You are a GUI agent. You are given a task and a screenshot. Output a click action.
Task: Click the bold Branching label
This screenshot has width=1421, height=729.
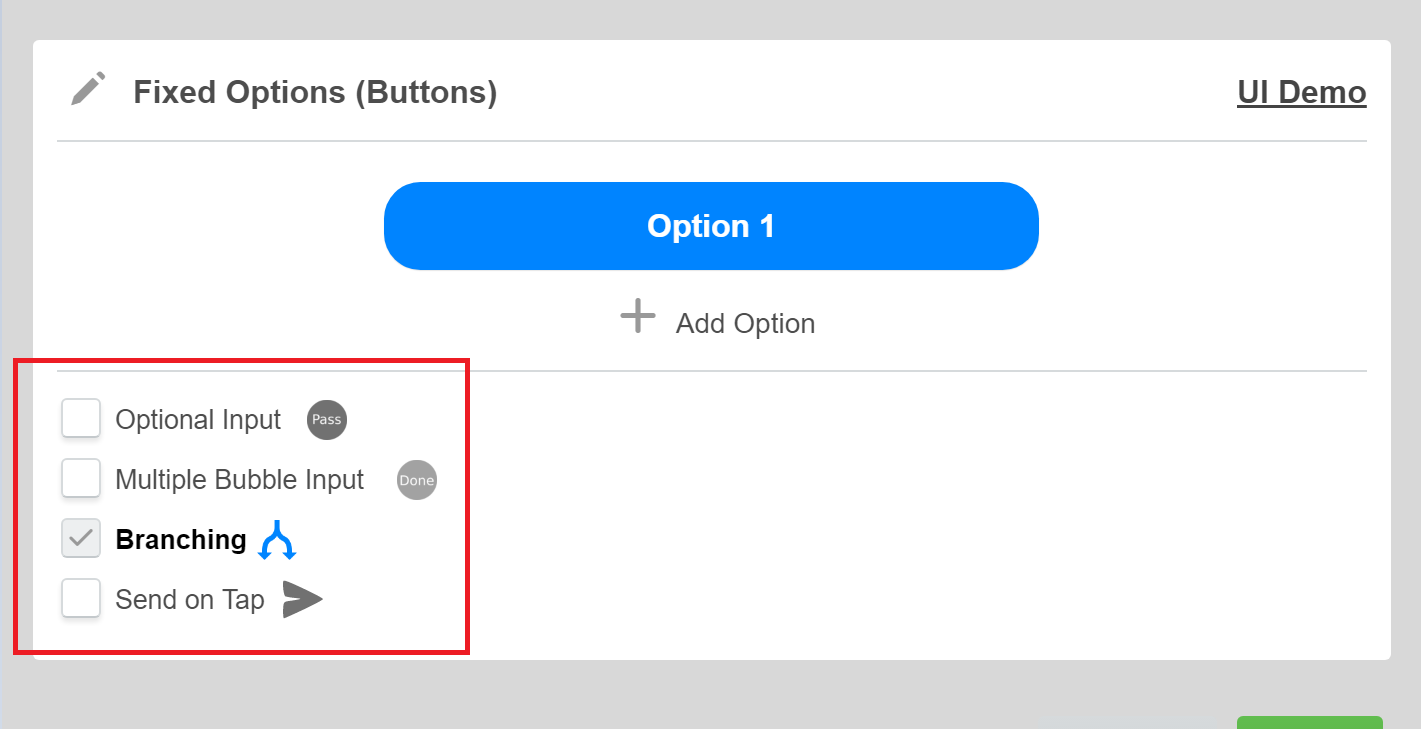[x=181, y=540]
